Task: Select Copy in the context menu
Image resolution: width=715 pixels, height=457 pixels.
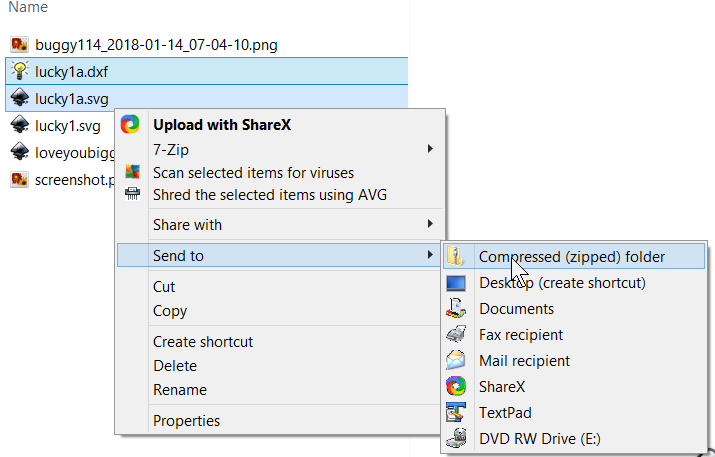Action: (170, 311)
